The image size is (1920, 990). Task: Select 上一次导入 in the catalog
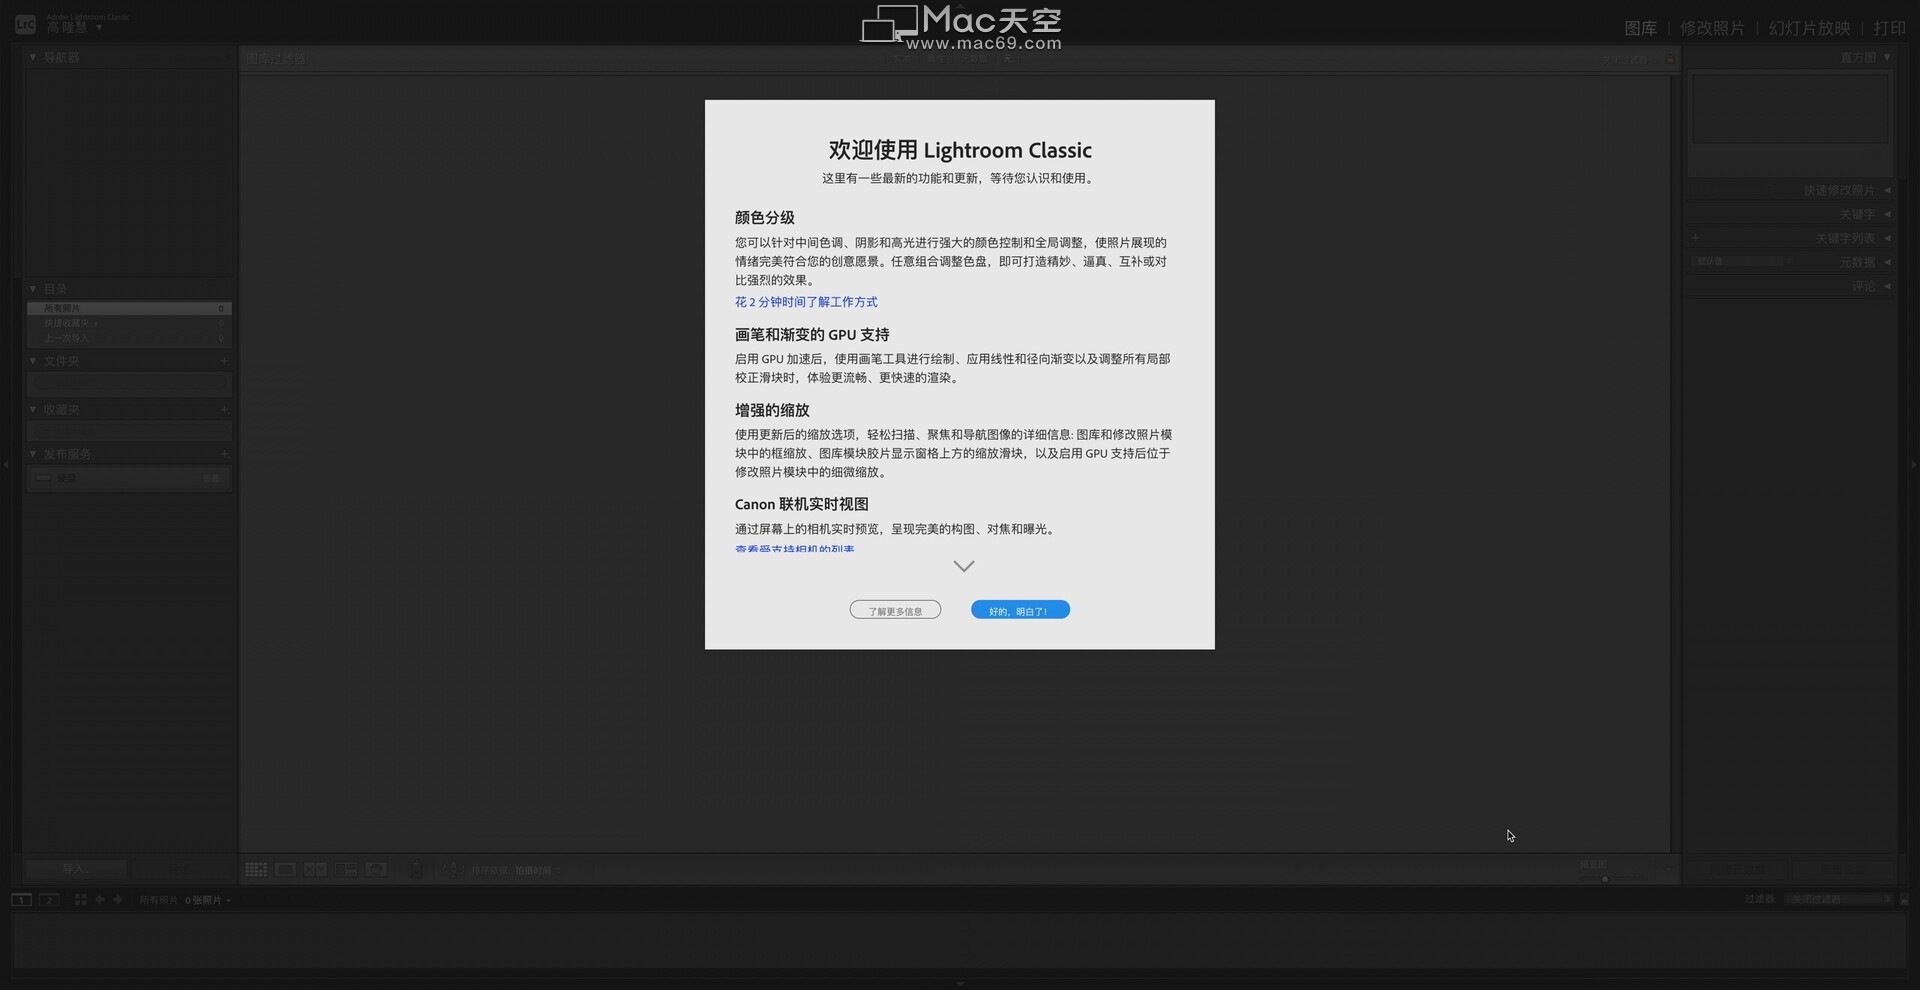pos(129,338)
